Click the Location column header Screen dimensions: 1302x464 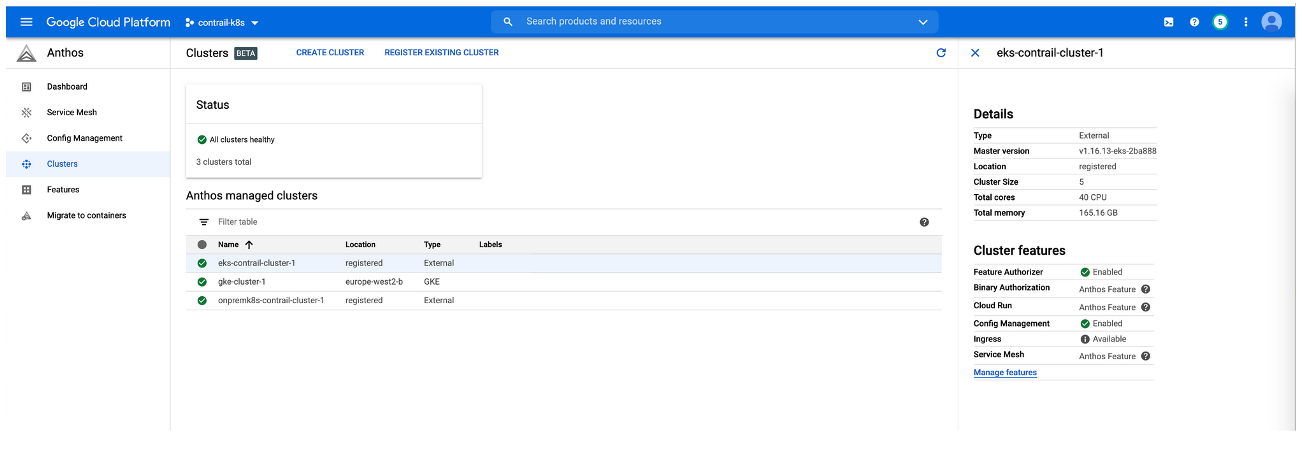[x=360, y=244]
